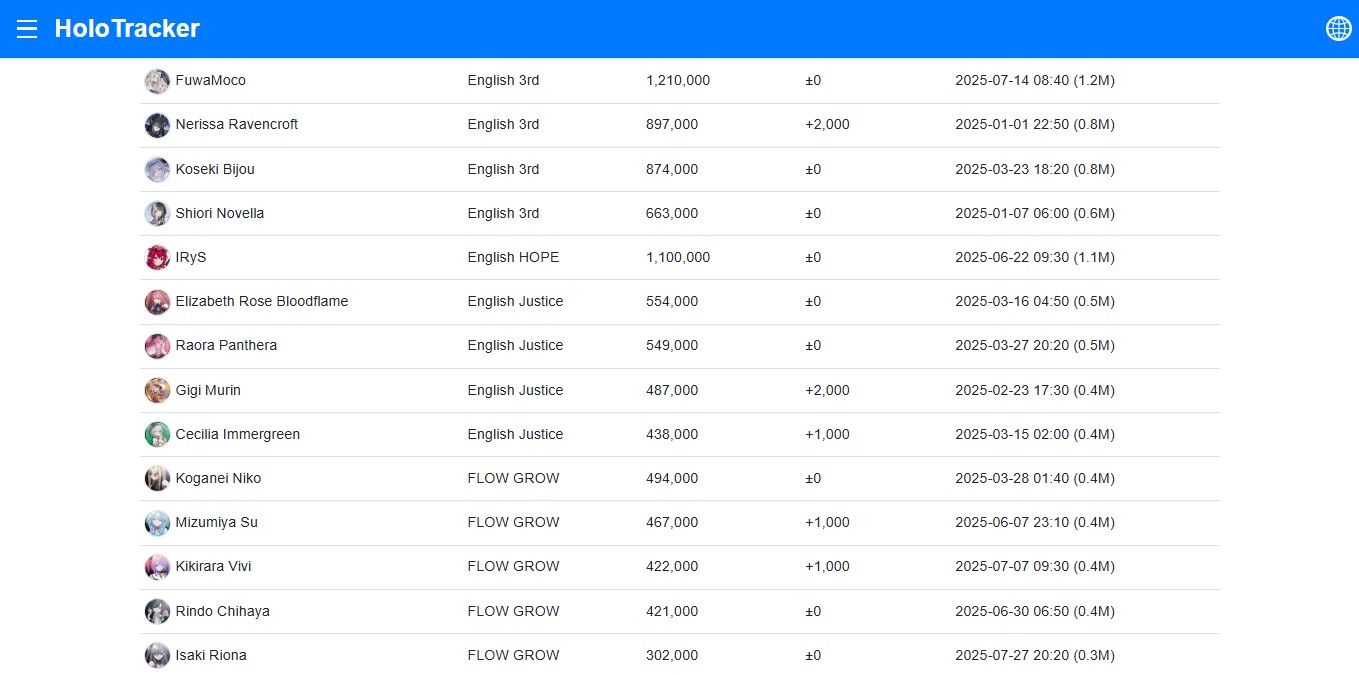This screenshot has height=675, width=1359.
Task: Open the language globe icon
Action: click(x=1338, y=29)
